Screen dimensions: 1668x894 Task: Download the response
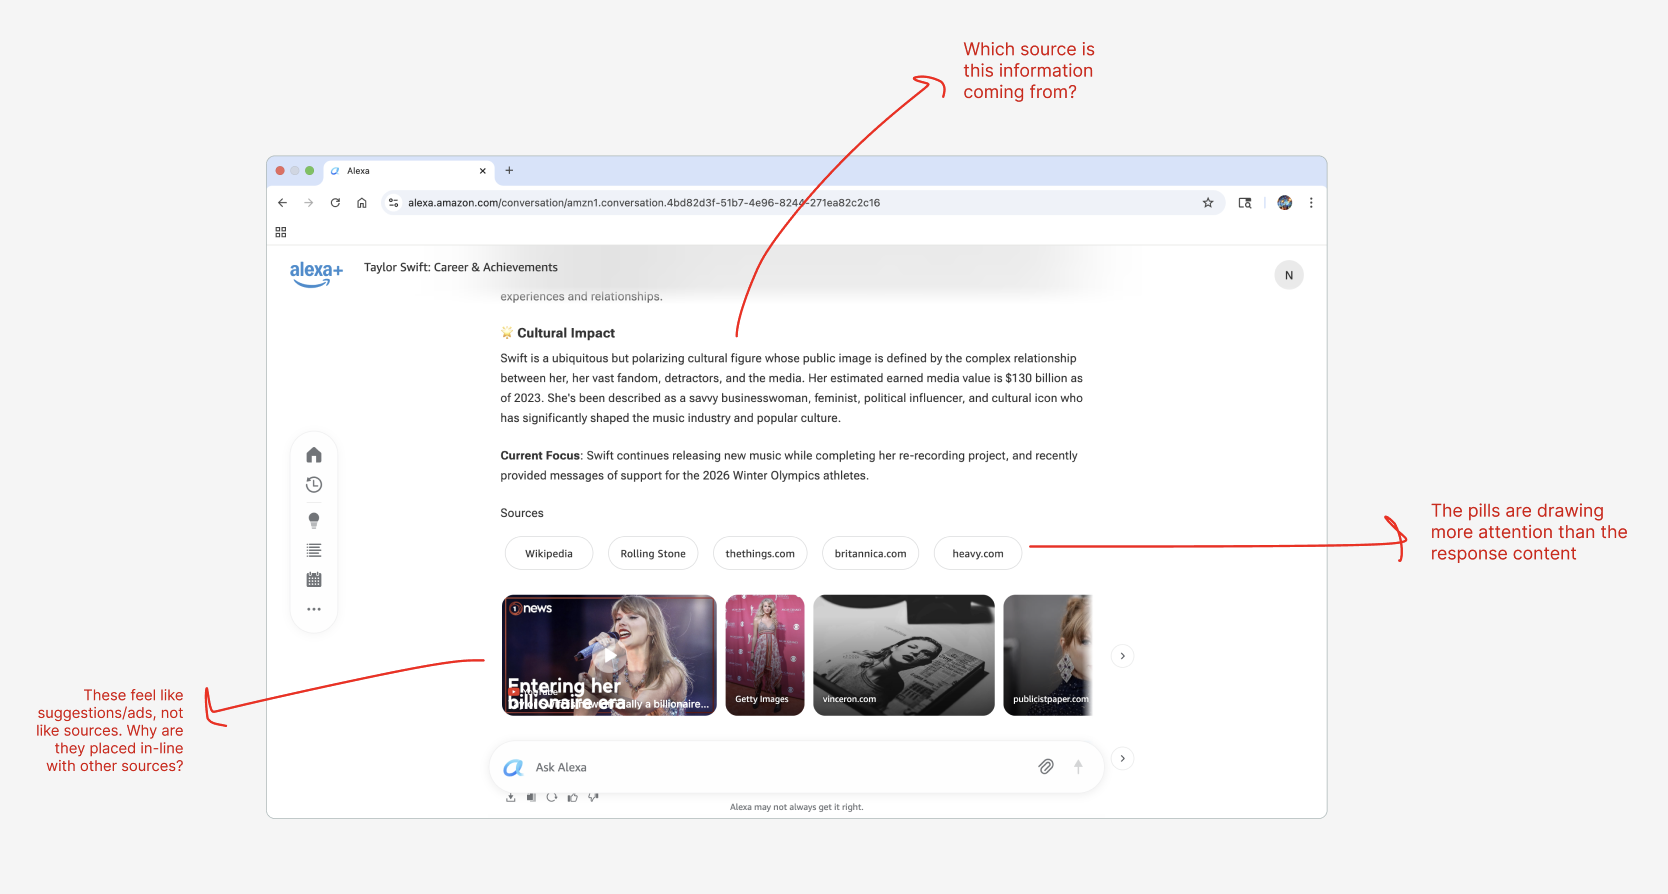(x=511, y=797)
